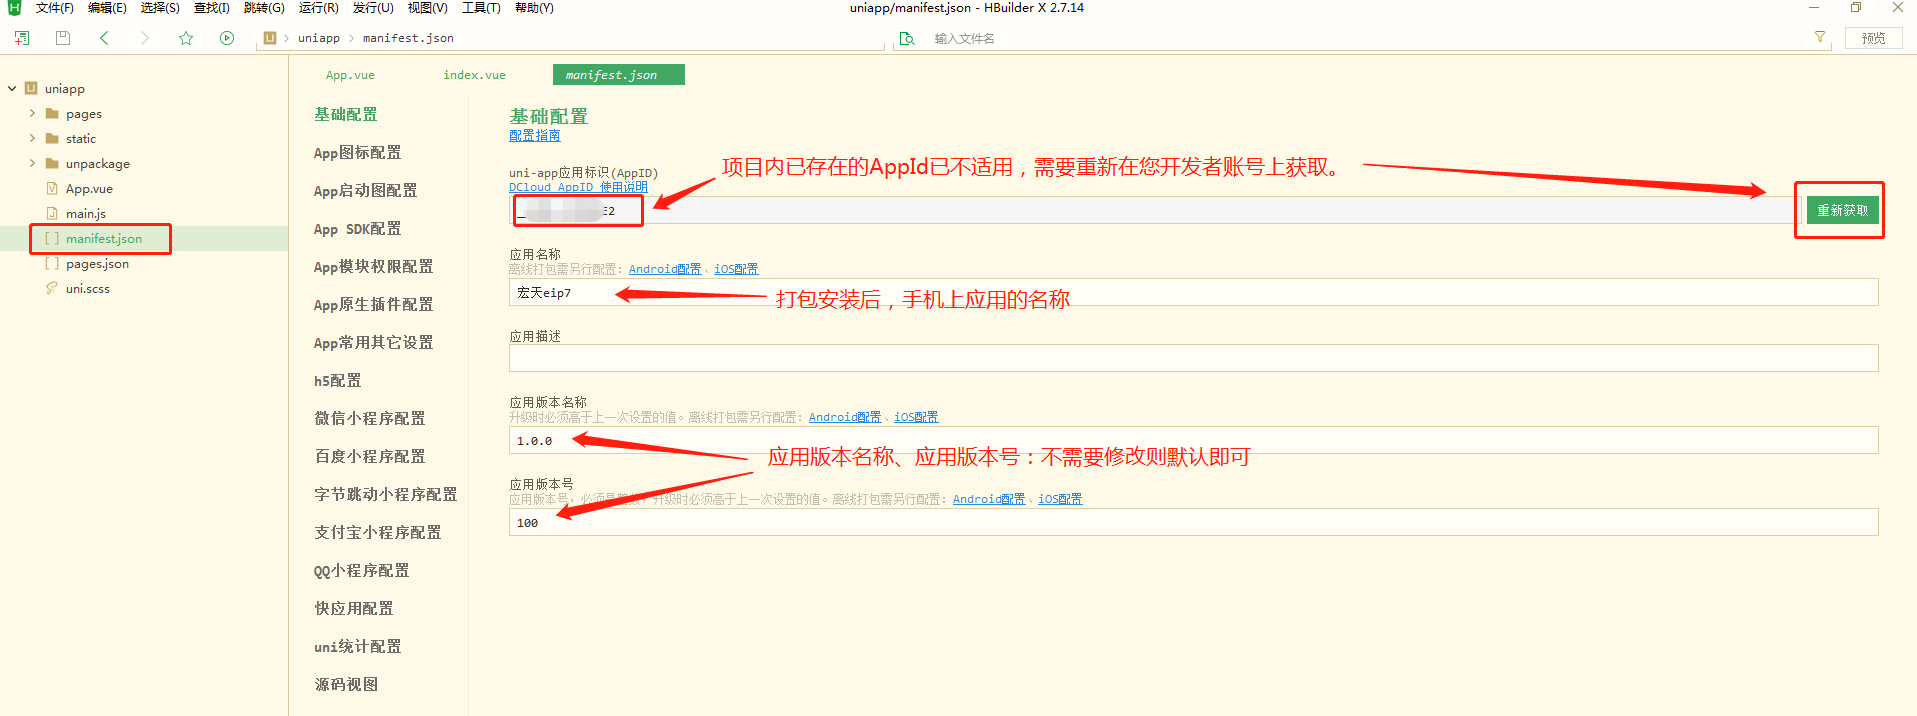This screenshot has height=716, width=1917.
Task: Open 微信小程序配置 section
Action: pyautogui.click(x=370, y=418)
